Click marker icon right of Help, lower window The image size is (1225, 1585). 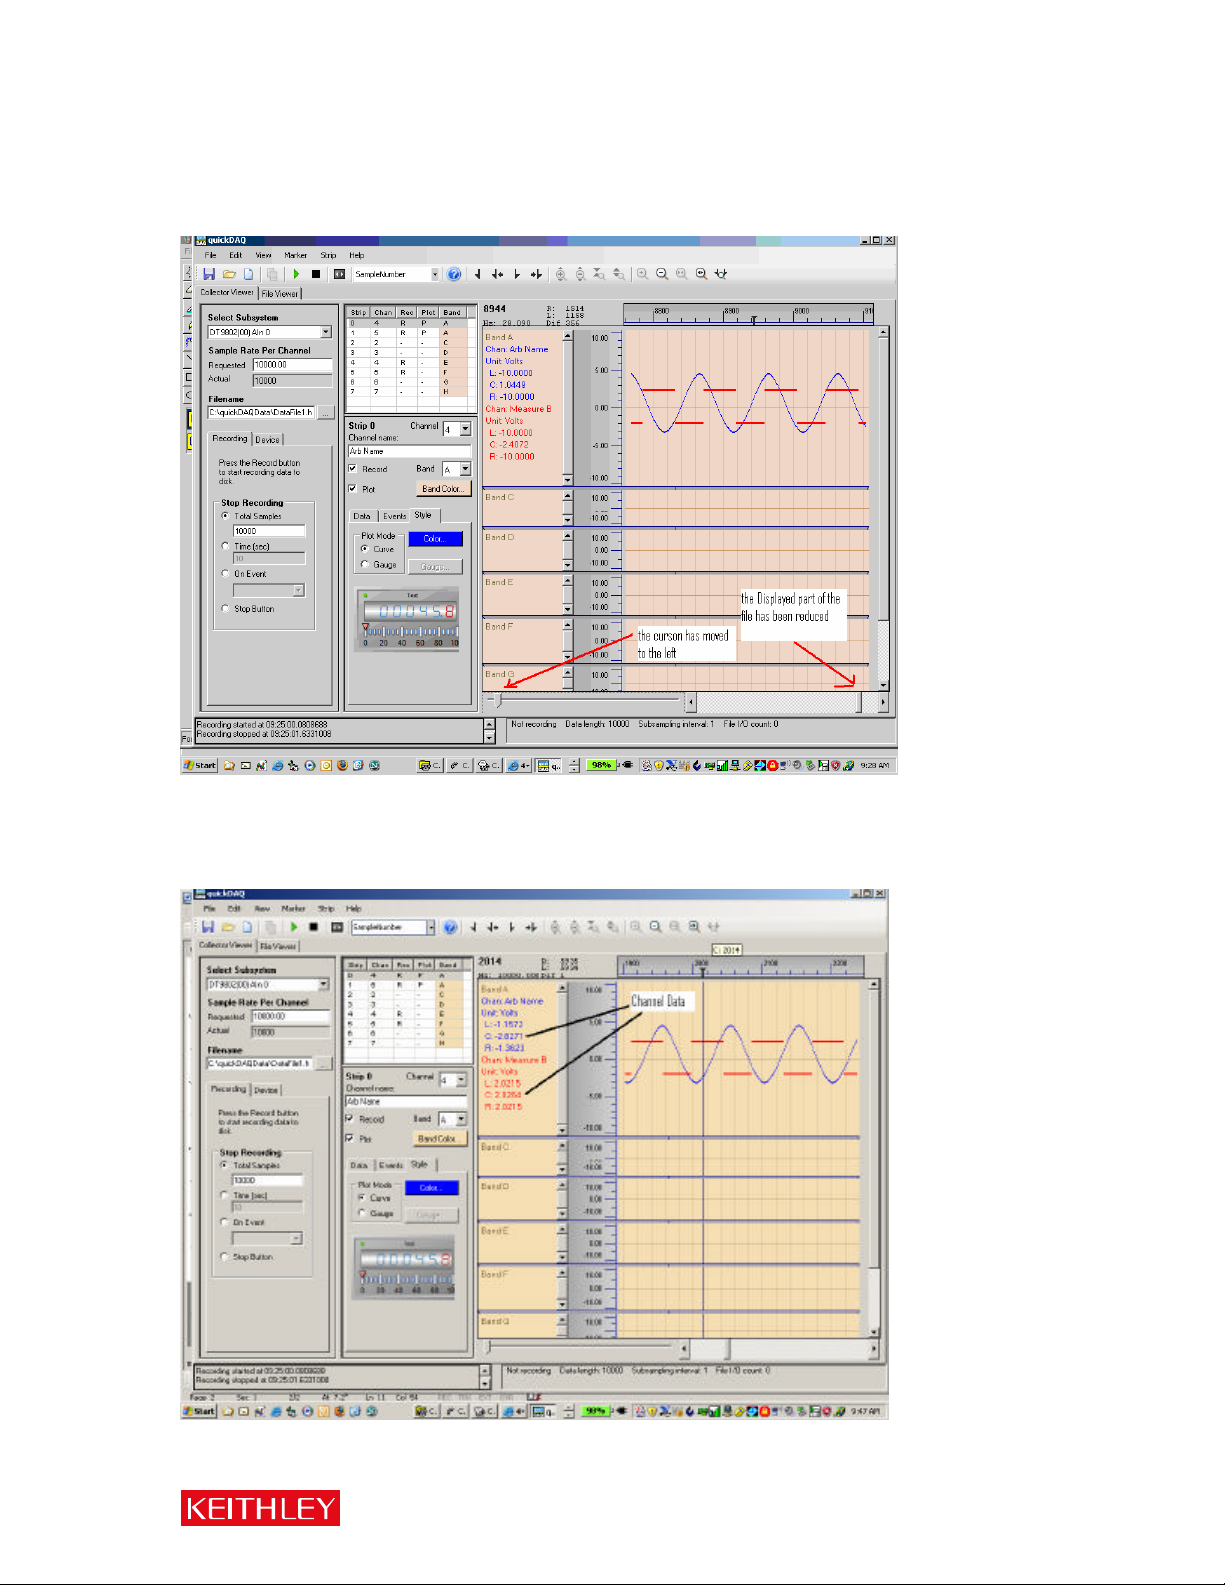(x=474, y=927)
